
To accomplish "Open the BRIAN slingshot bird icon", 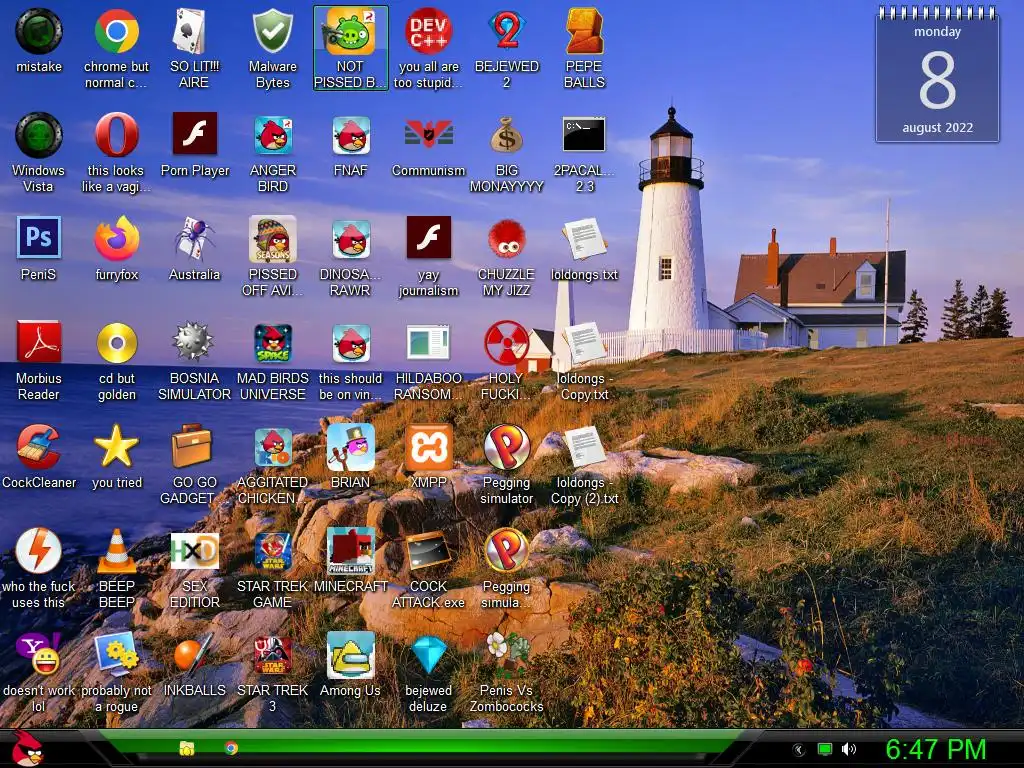I will [x=351, y=447].
